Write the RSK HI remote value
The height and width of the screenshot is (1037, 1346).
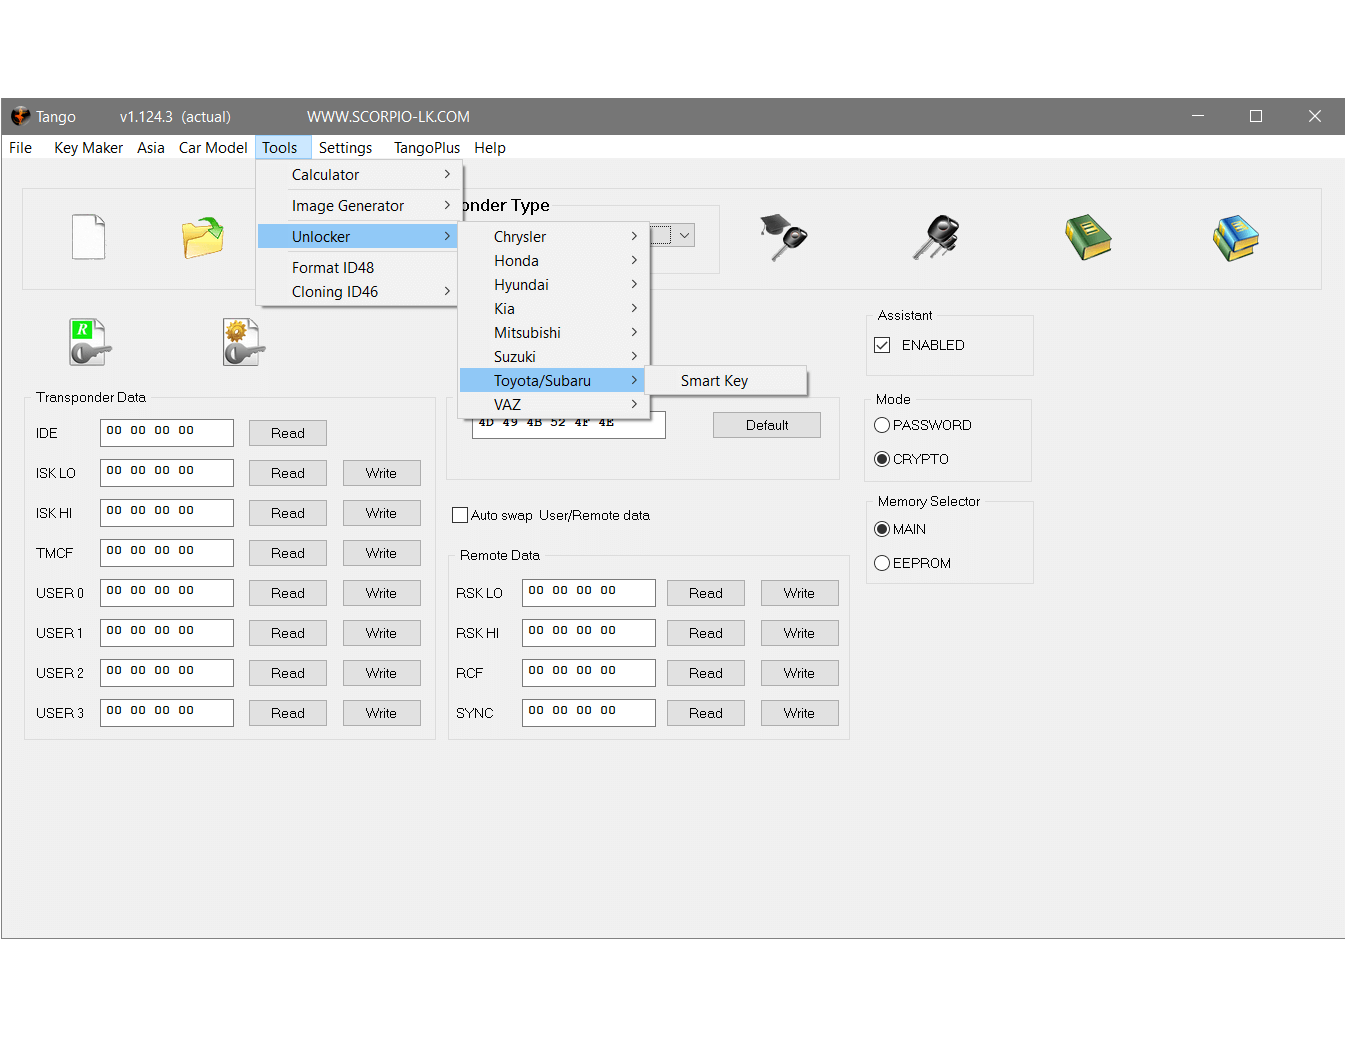click(799, 633)
